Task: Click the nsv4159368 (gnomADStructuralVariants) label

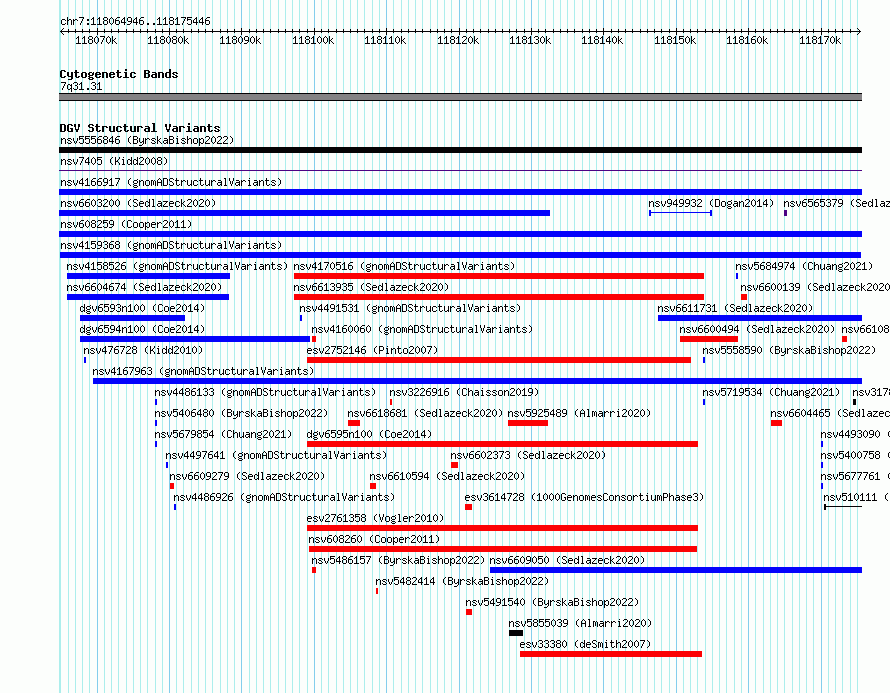Action: [171, 245]
